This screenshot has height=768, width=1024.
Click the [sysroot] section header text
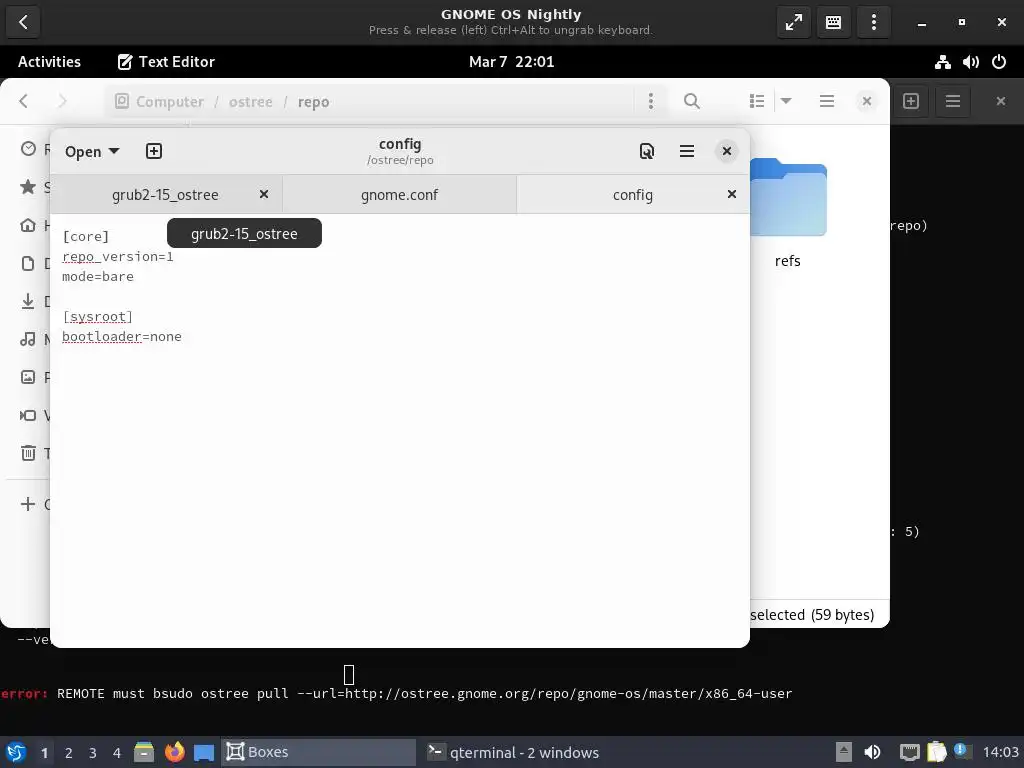pyautogui.click(x=98, y=317)
